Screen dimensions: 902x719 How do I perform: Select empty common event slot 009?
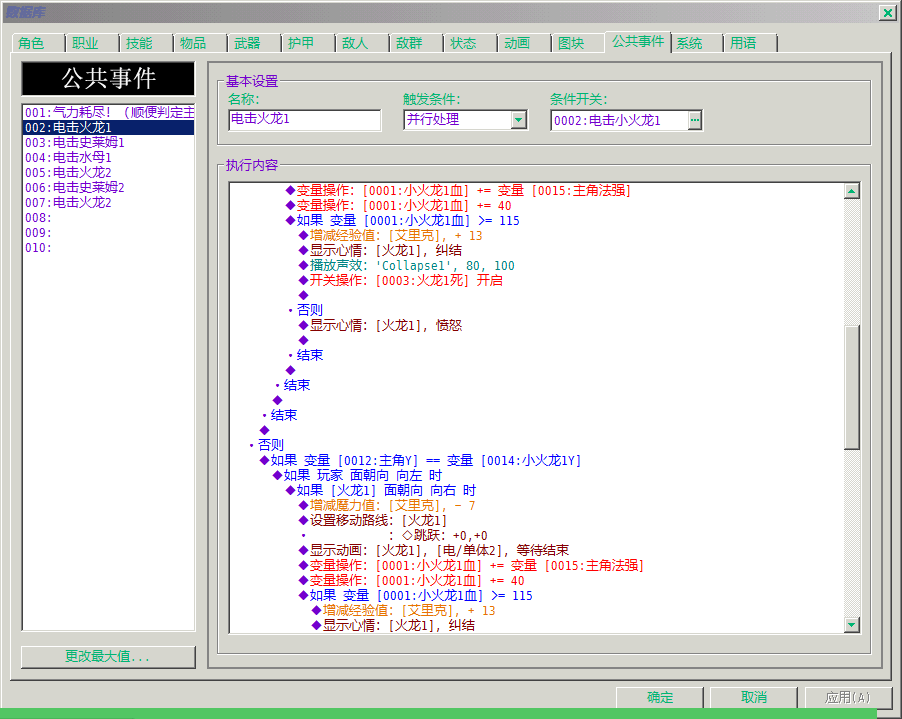[108, 232]
